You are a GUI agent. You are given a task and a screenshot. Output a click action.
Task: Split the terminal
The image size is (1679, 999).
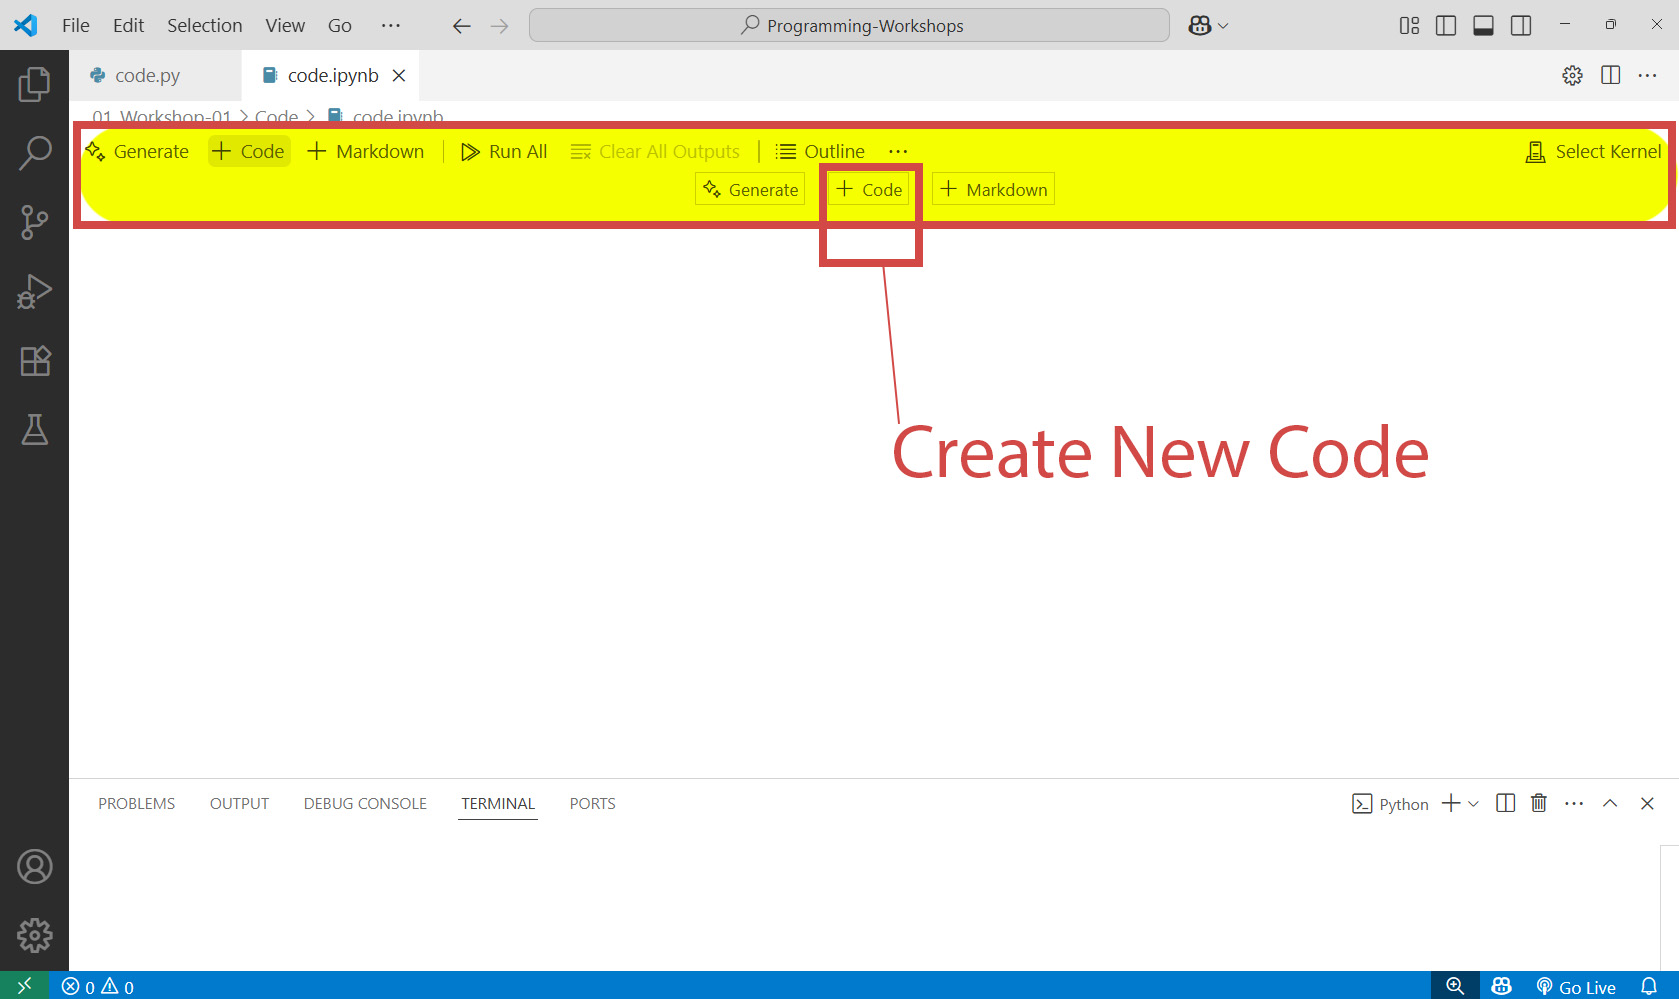point(1506,803)
